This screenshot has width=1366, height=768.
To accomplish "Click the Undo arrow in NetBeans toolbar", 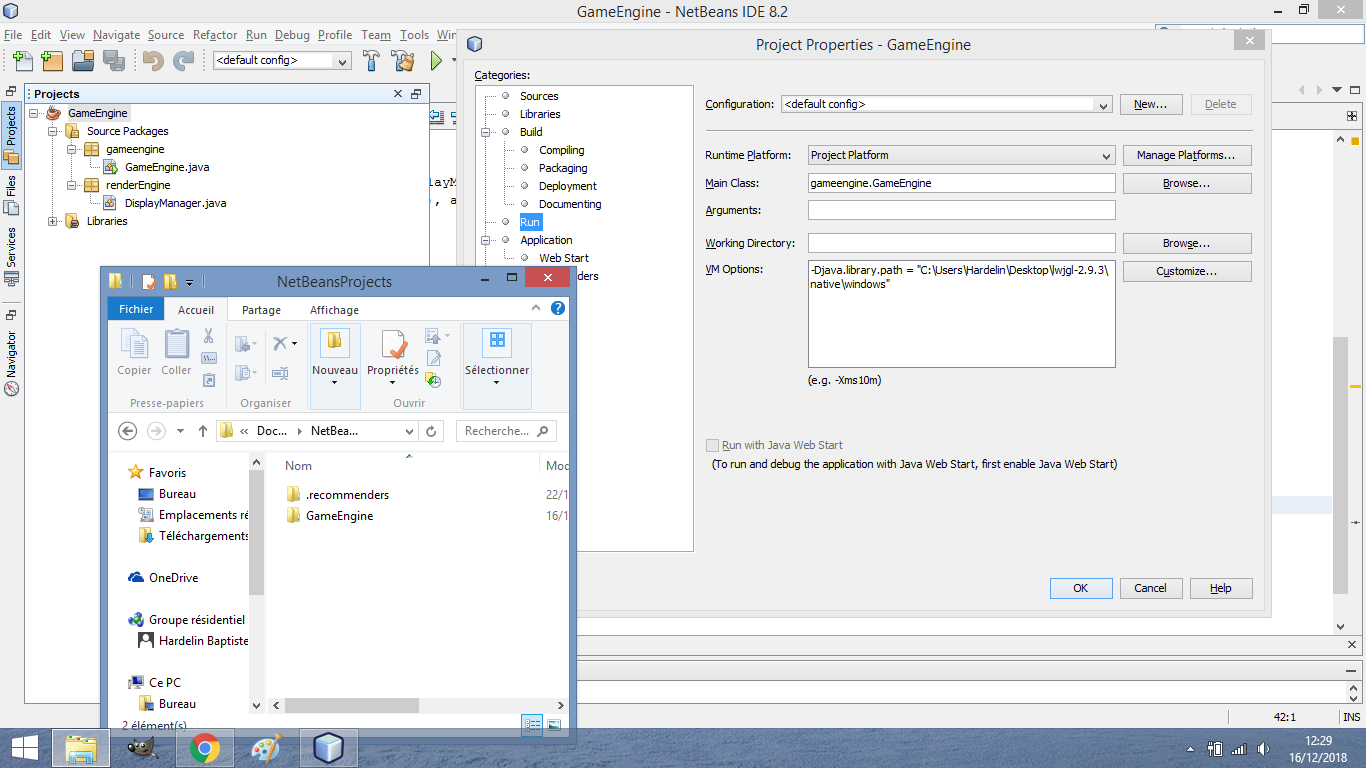I will [153, 60].
